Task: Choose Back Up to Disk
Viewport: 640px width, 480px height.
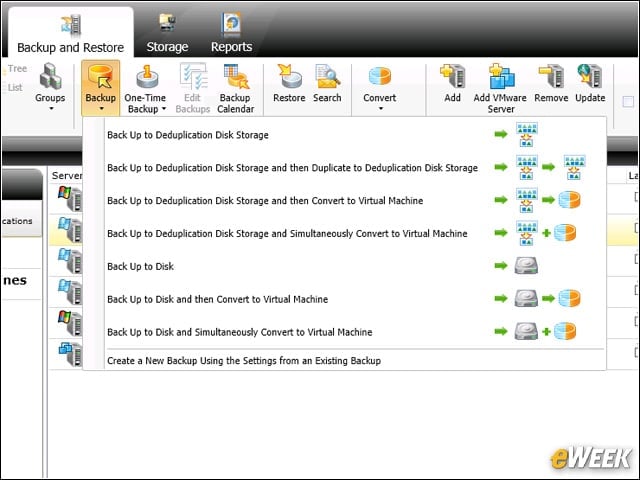Action: pyautogui.click(x=344, y=266)
